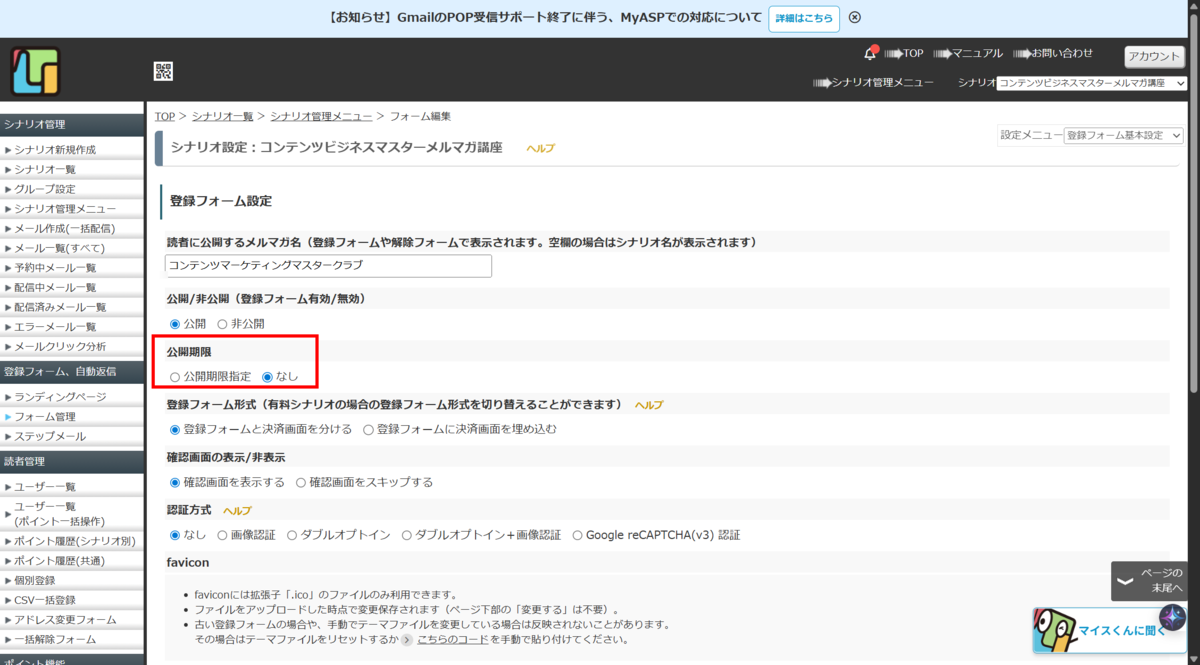Select the ダブルオプトイン radio button

[292, 535]
